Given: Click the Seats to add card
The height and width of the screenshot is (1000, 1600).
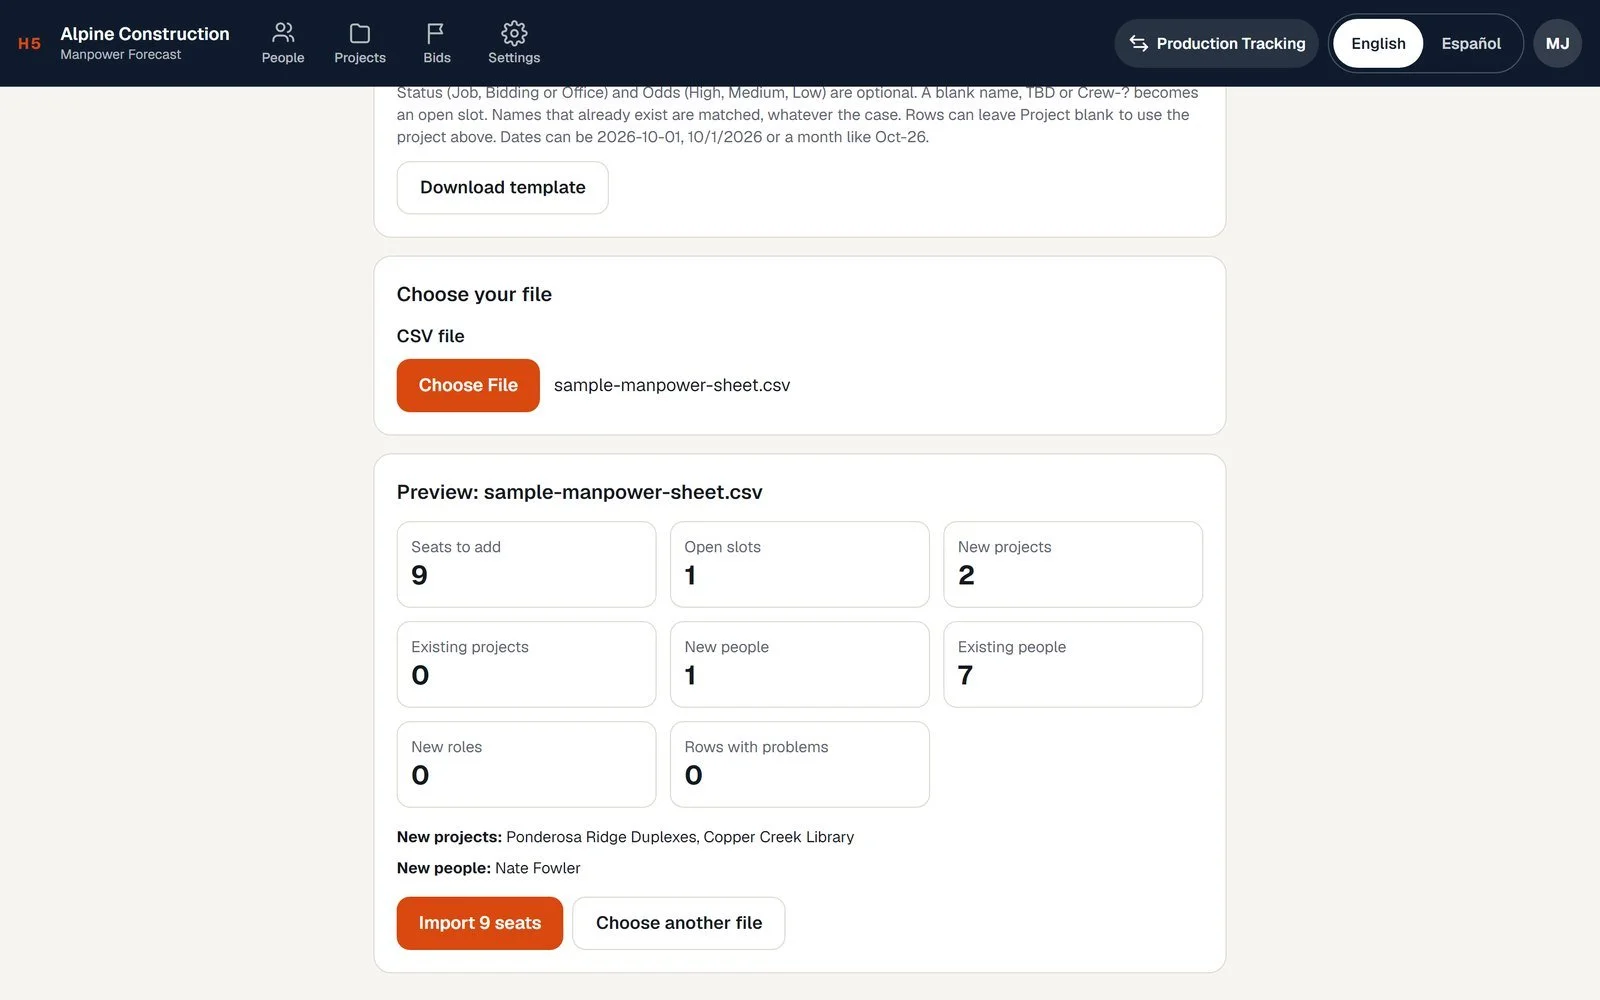Looking at the screenshot, I should [526, 564].
